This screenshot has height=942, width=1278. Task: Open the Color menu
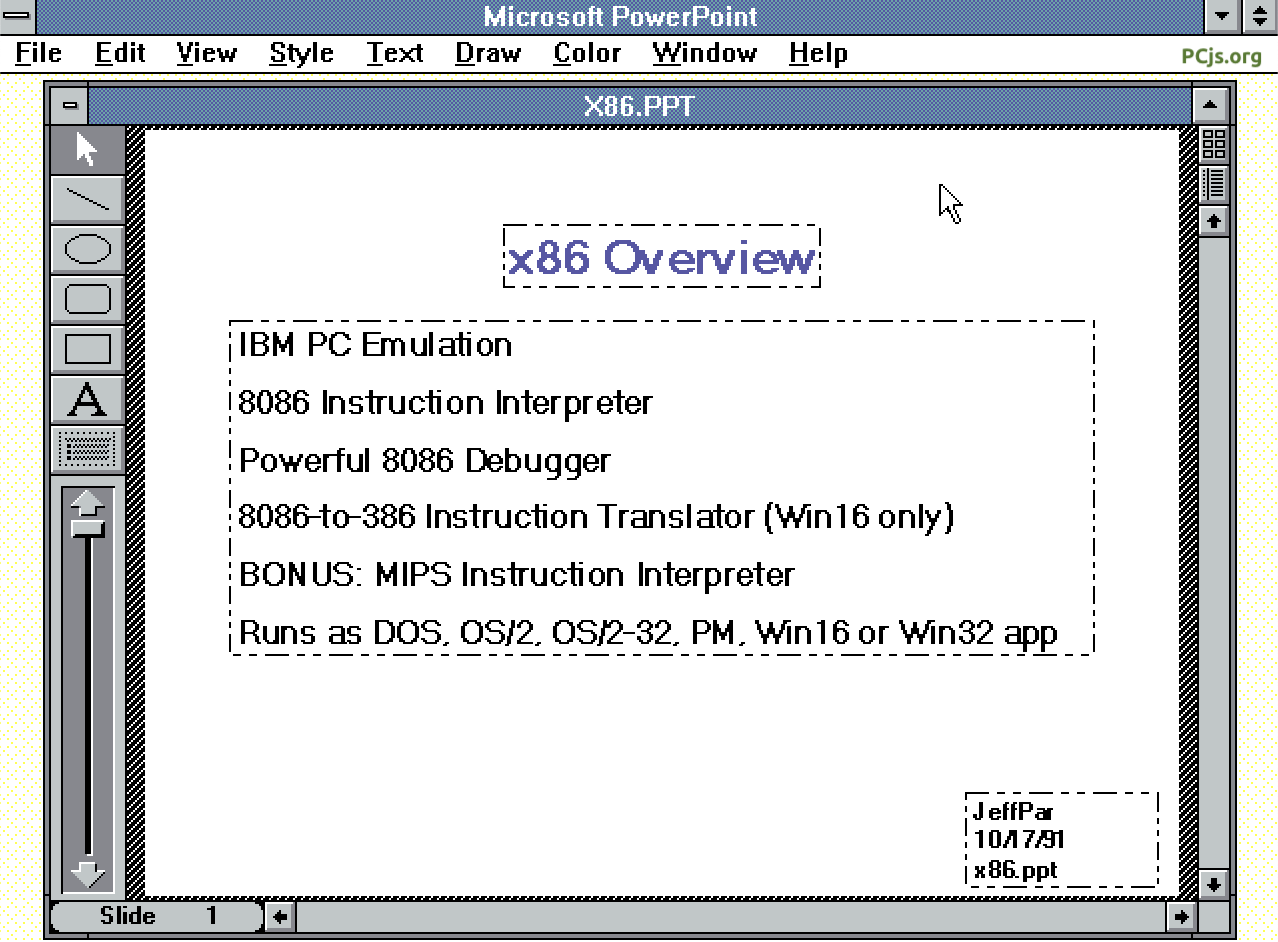(x=586, y=53)
